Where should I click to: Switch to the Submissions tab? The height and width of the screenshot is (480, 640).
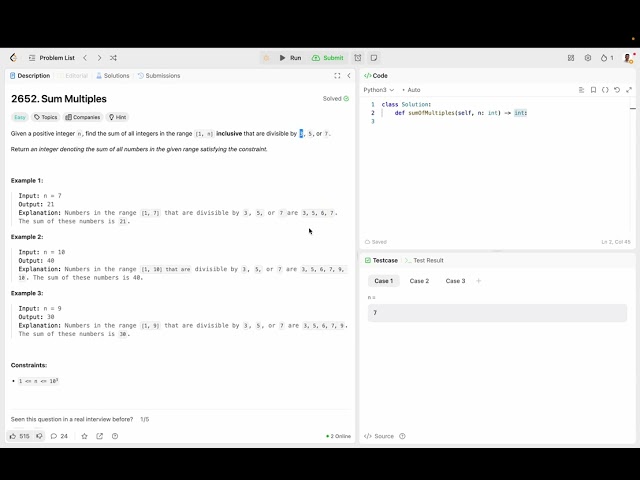(159, 76)
